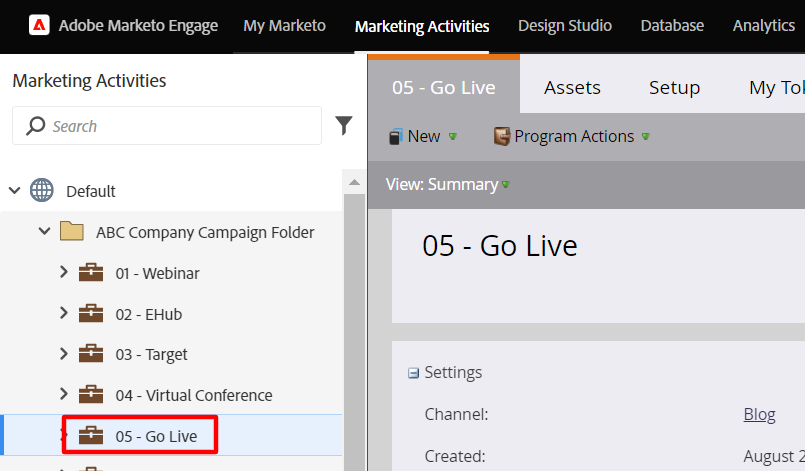The height and width of the screenshot is (471, 805).
Task: Click the Channel: label
Action: click(x=456, y=414)
